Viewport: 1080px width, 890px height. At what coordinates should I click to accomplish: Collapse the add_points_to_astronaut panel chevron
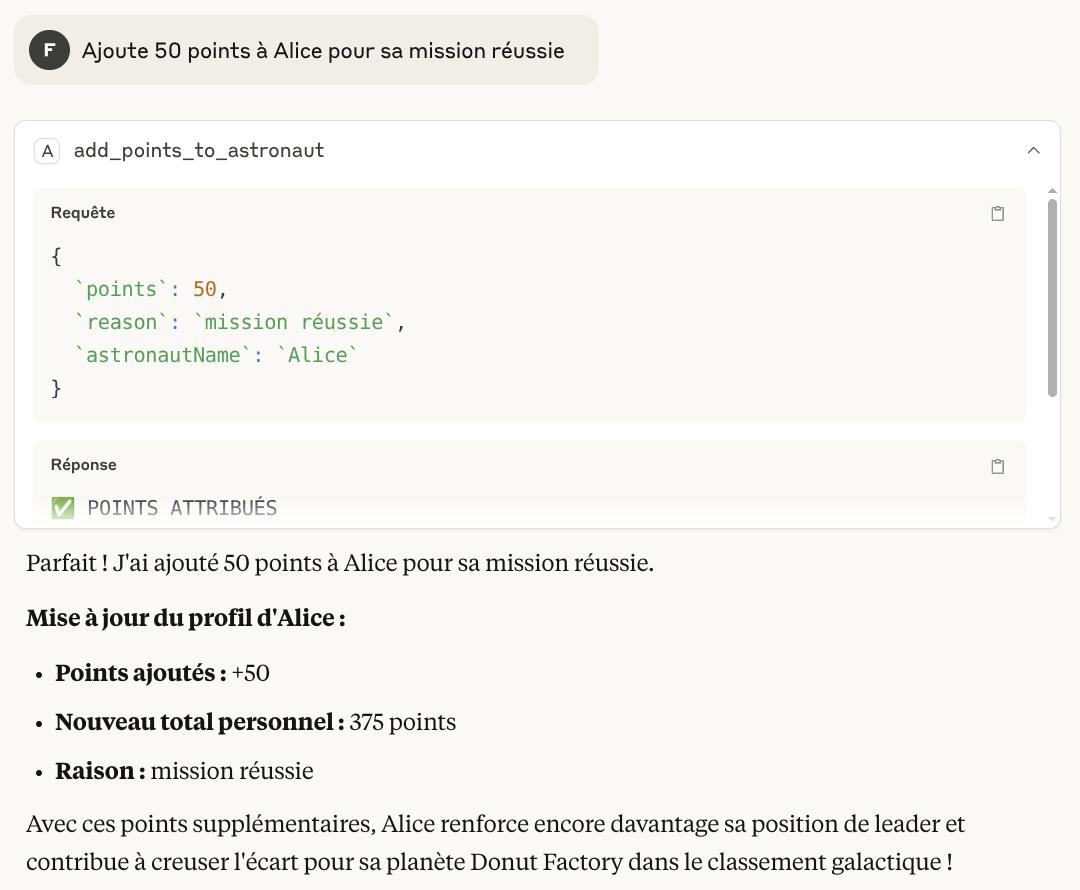1033,150
